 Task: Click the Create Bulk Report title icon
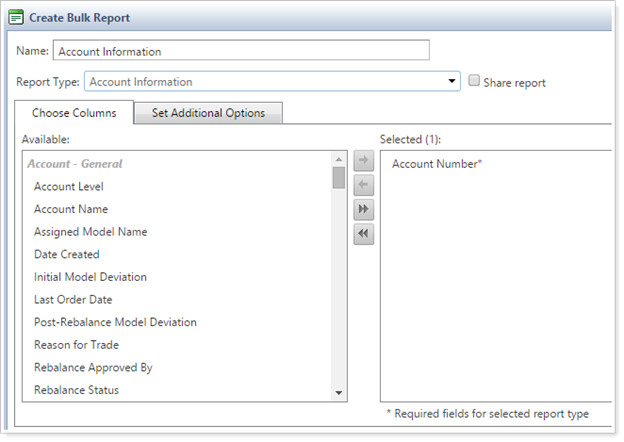pos(15,18)
